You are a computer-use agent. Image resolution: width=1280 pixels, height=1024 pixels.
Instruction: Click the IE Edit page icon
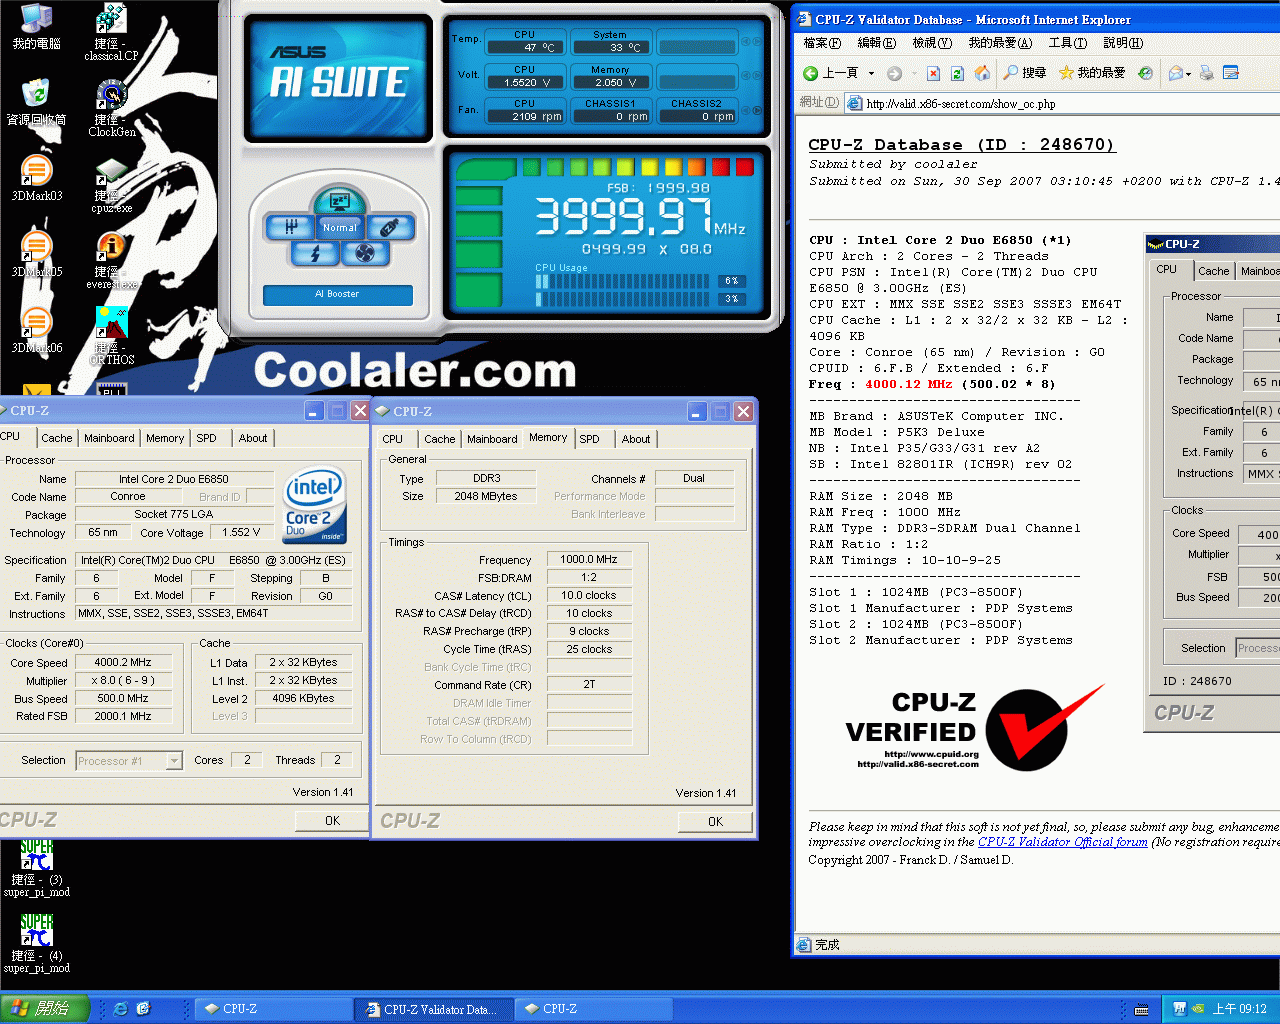1231,73
